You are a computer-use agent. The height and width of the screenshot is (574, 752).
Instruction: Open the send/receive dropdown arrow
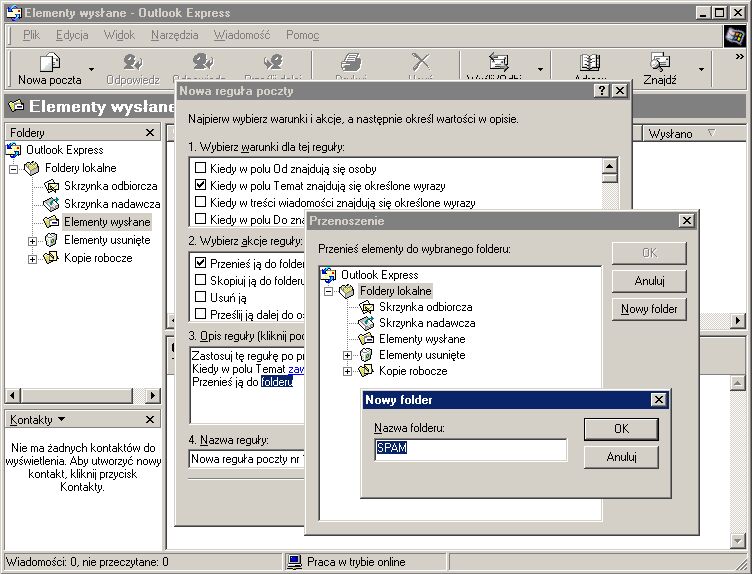pos(540,69)
